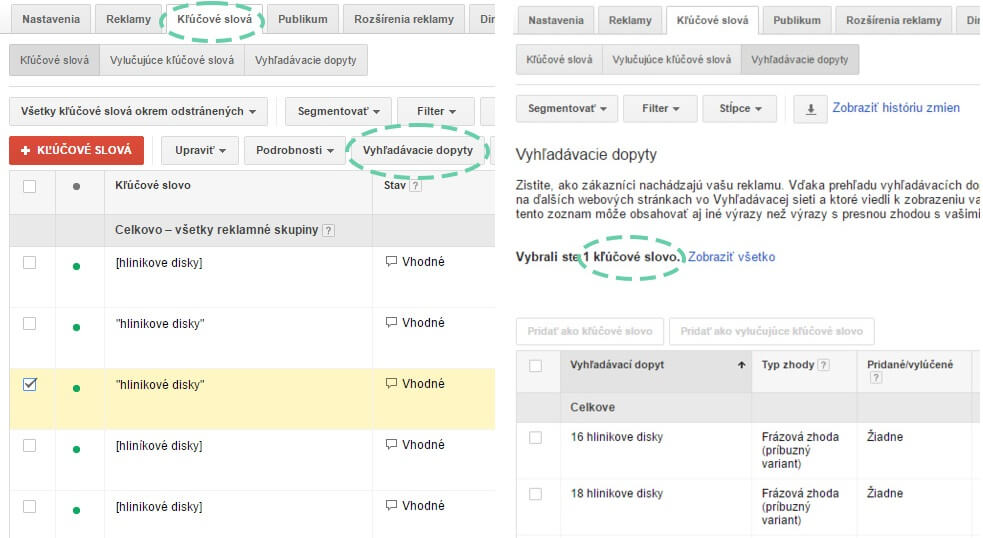Sort by Kľúčové slovo column header
Image resolution: width=983 pixels, height=538 pixels.
(x=153, y=186)
